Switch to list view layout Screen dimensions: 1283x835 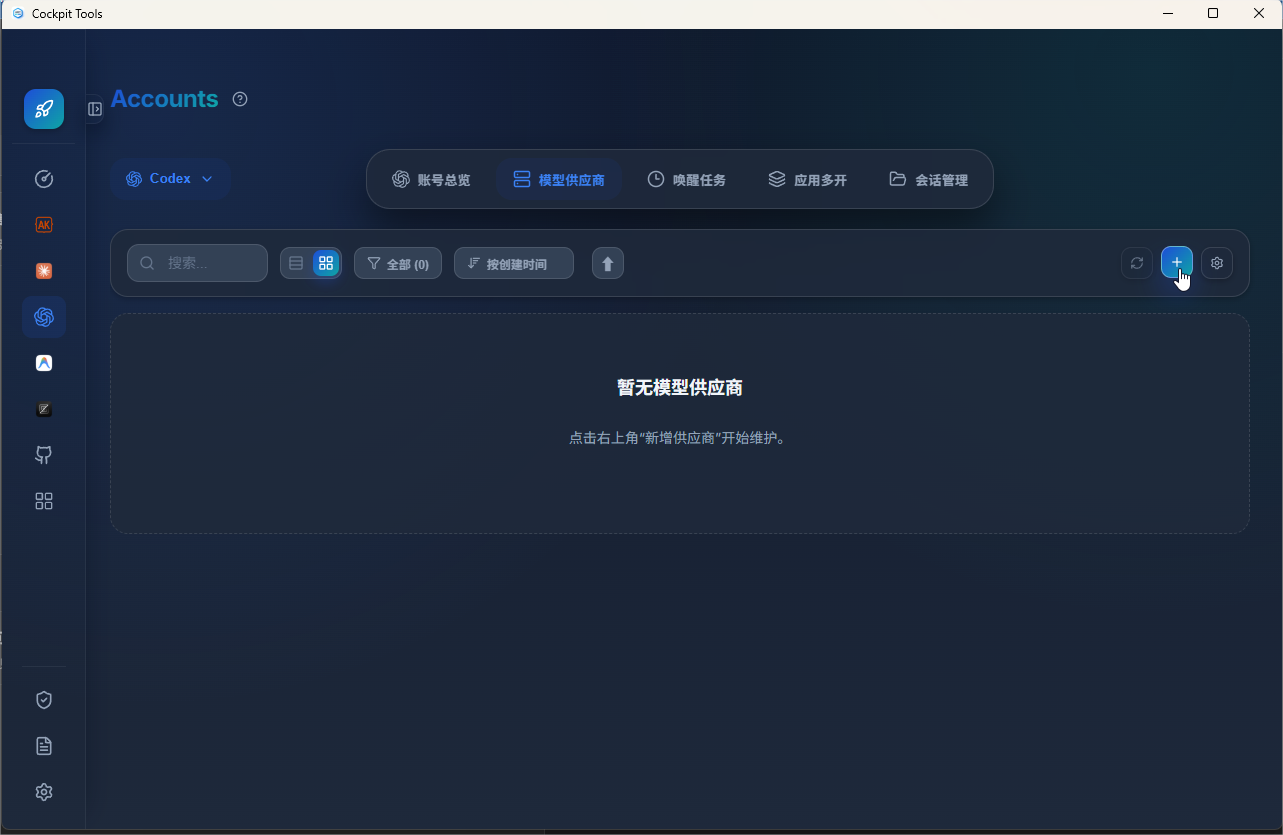[x=296, y=263]
